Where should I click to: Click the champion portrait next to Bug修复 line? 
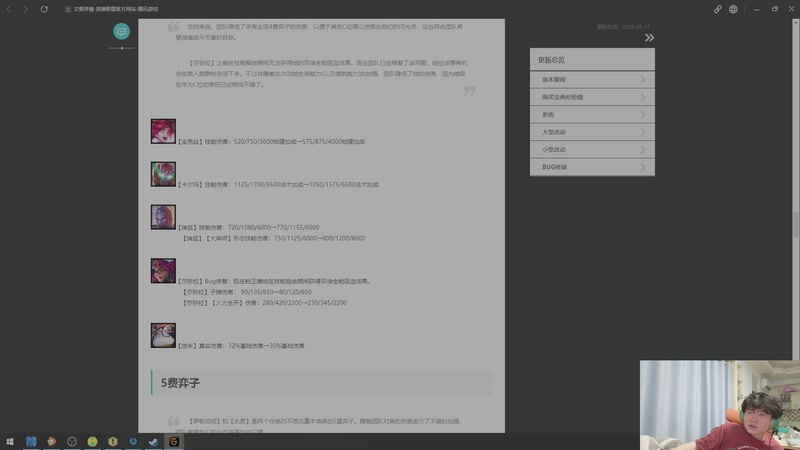pos(163,270)
